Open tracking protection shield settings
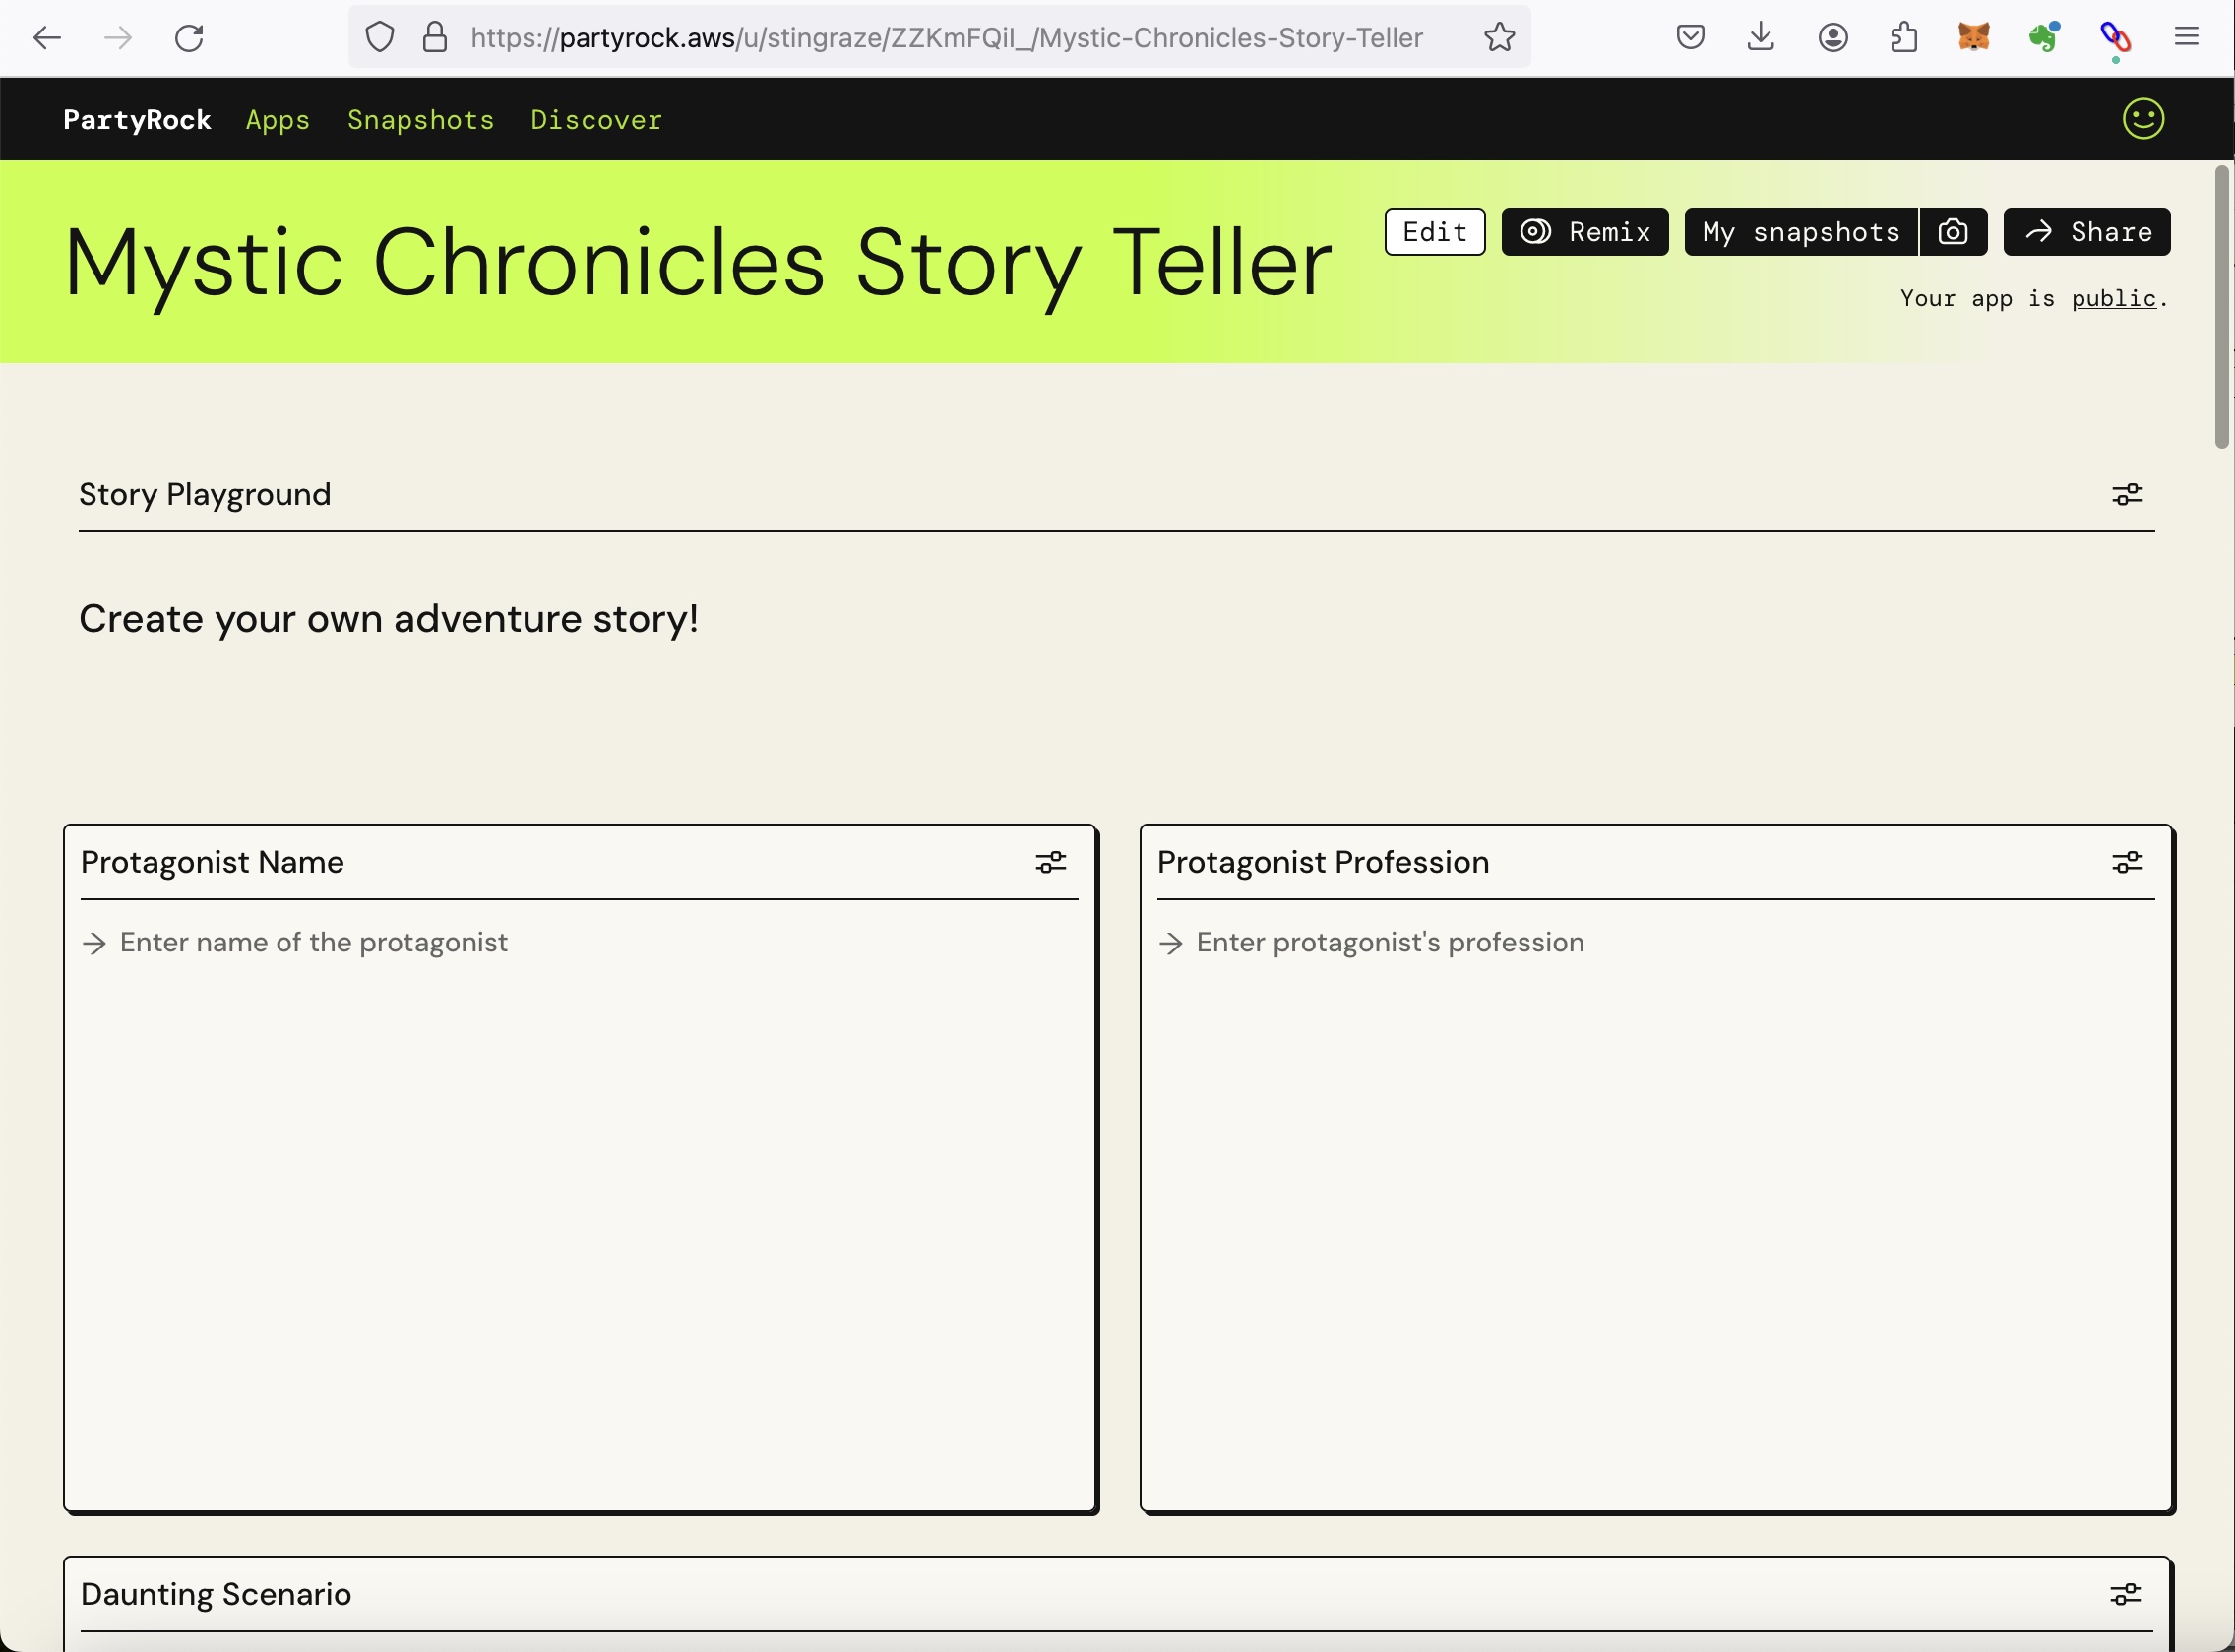The height and width of the screenshot is (1652, 2235). tap(380, 36)
